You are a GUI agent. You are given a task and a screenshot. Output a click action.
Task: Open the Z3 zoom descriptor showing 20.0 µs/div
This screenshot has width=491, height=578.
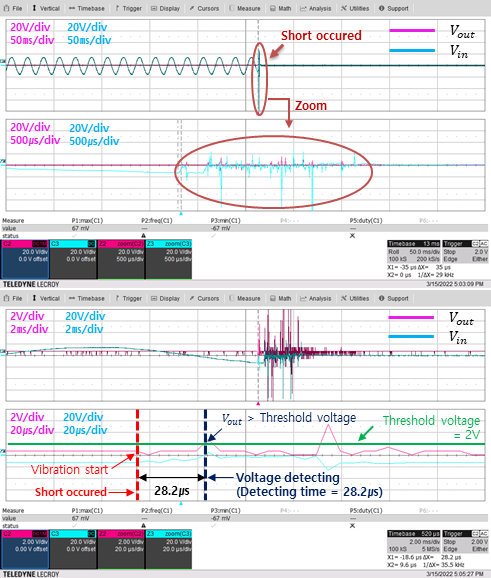click(x=169, y=549)
